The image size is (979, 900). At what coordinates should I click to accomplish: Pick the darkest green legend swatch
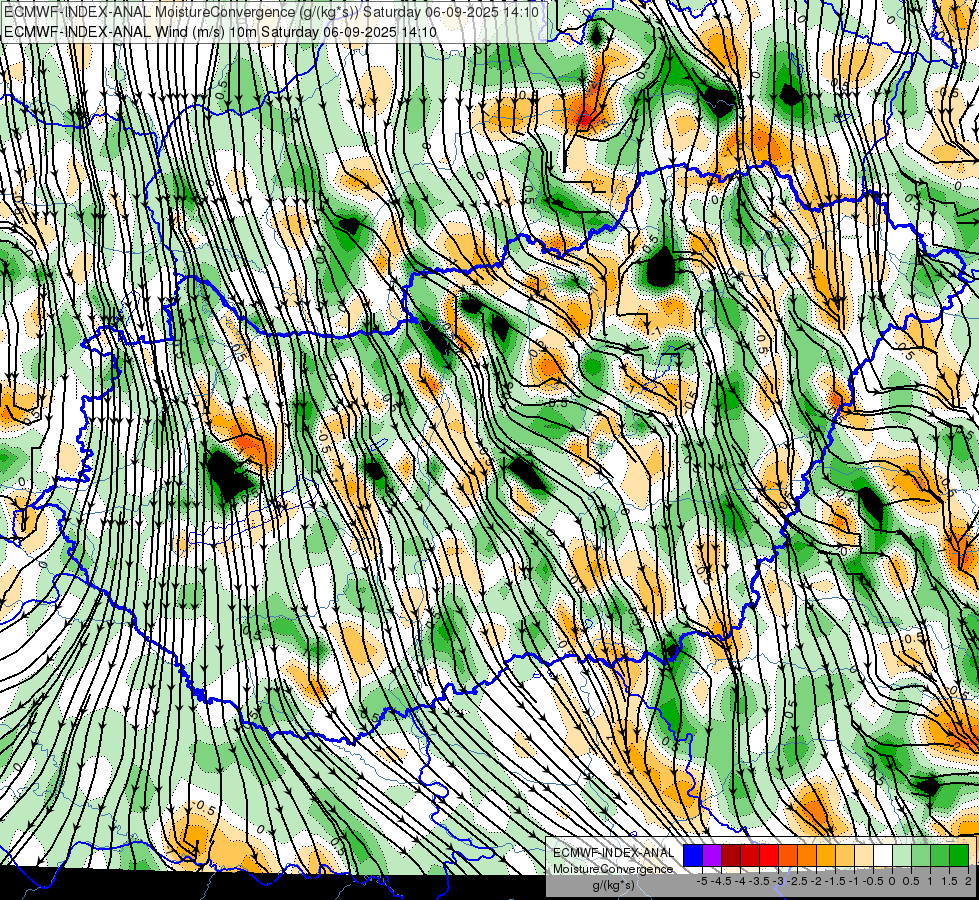[x=959, y=855]
